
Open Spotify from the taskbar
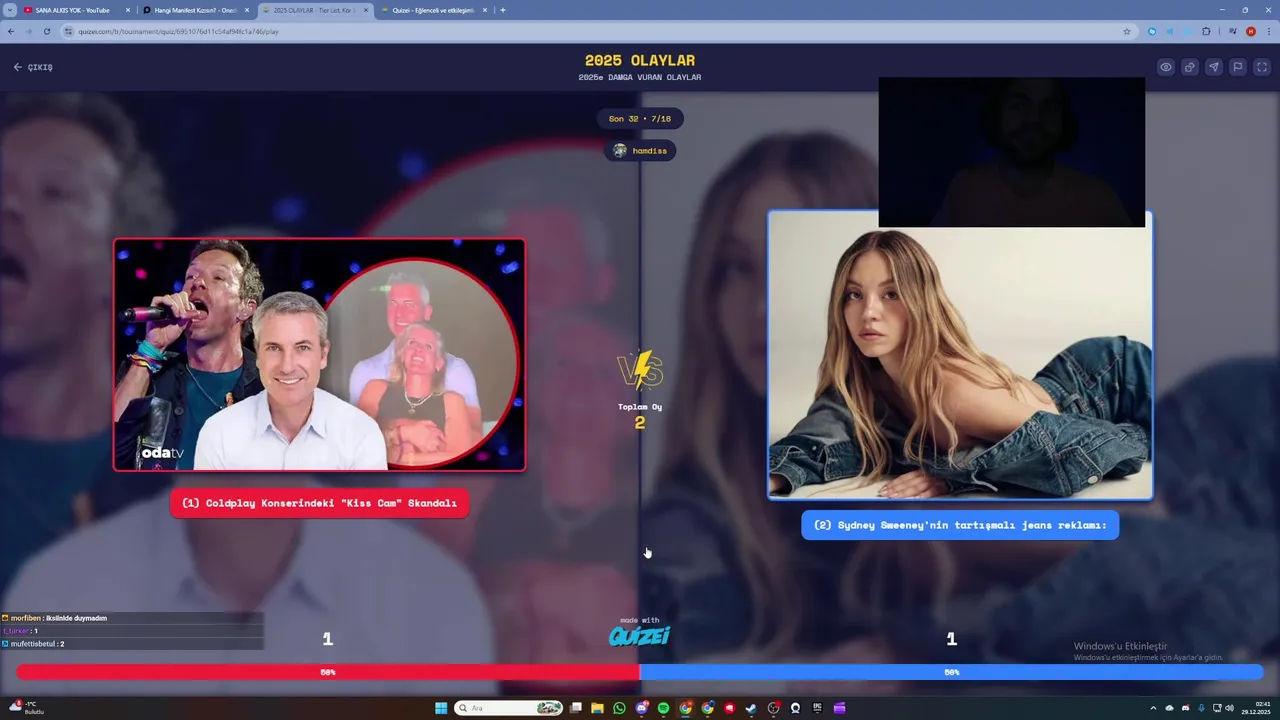coord(664,708)
